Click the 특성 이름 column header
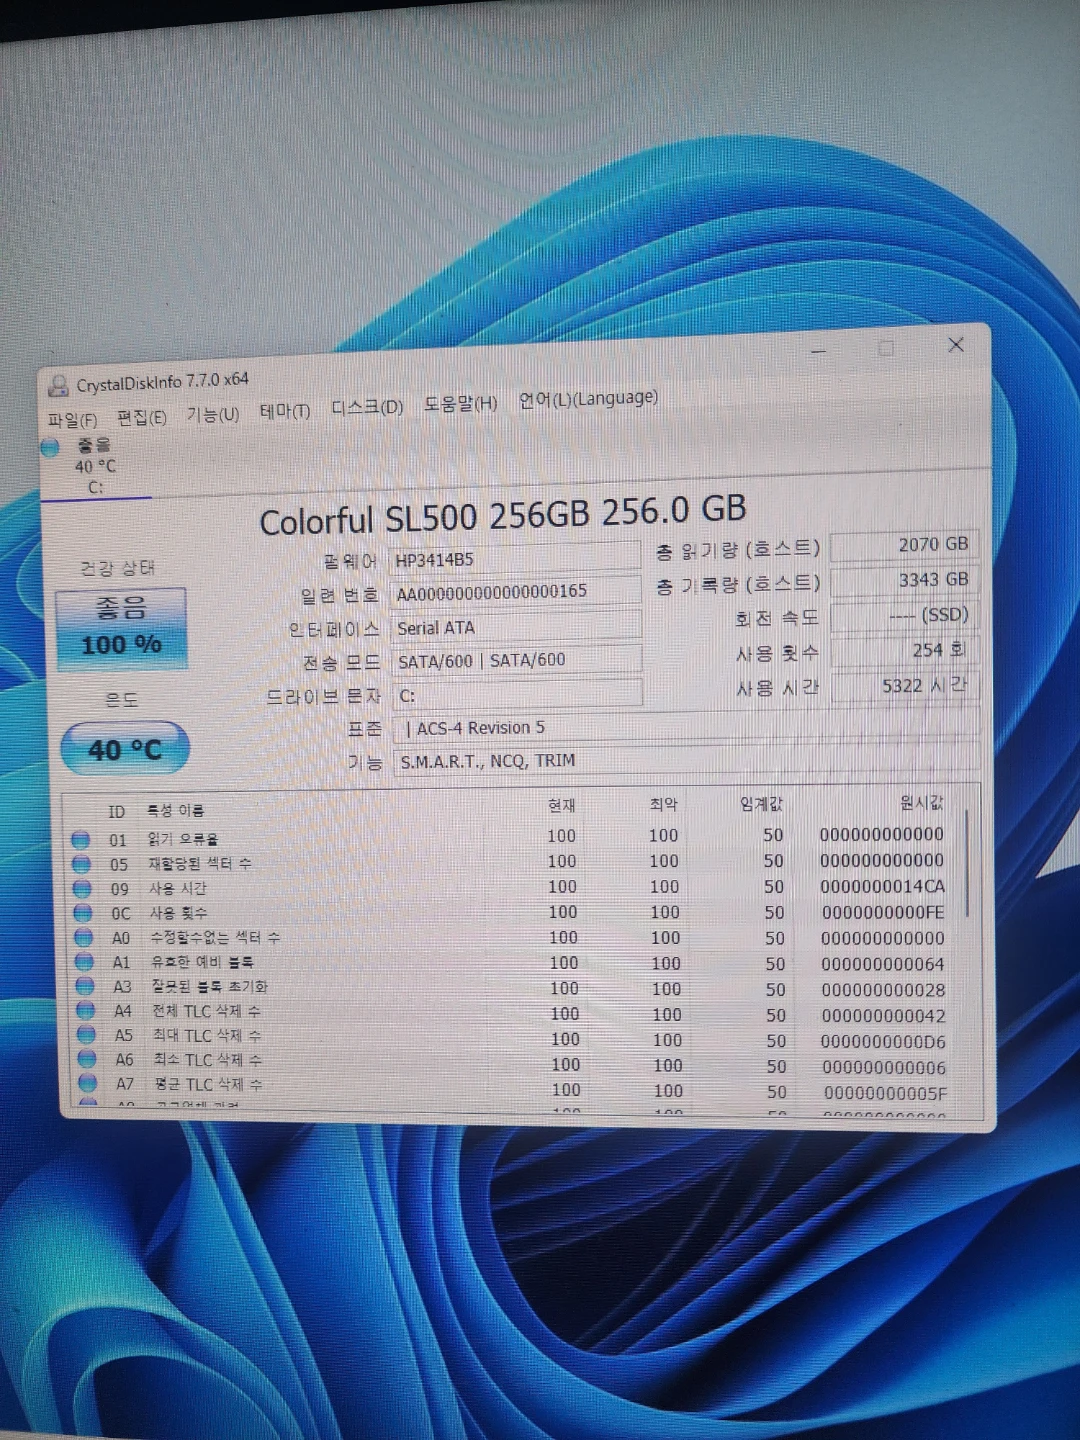The width and height of the screenshot is (1080, 1440). click(x=175, y=811)
